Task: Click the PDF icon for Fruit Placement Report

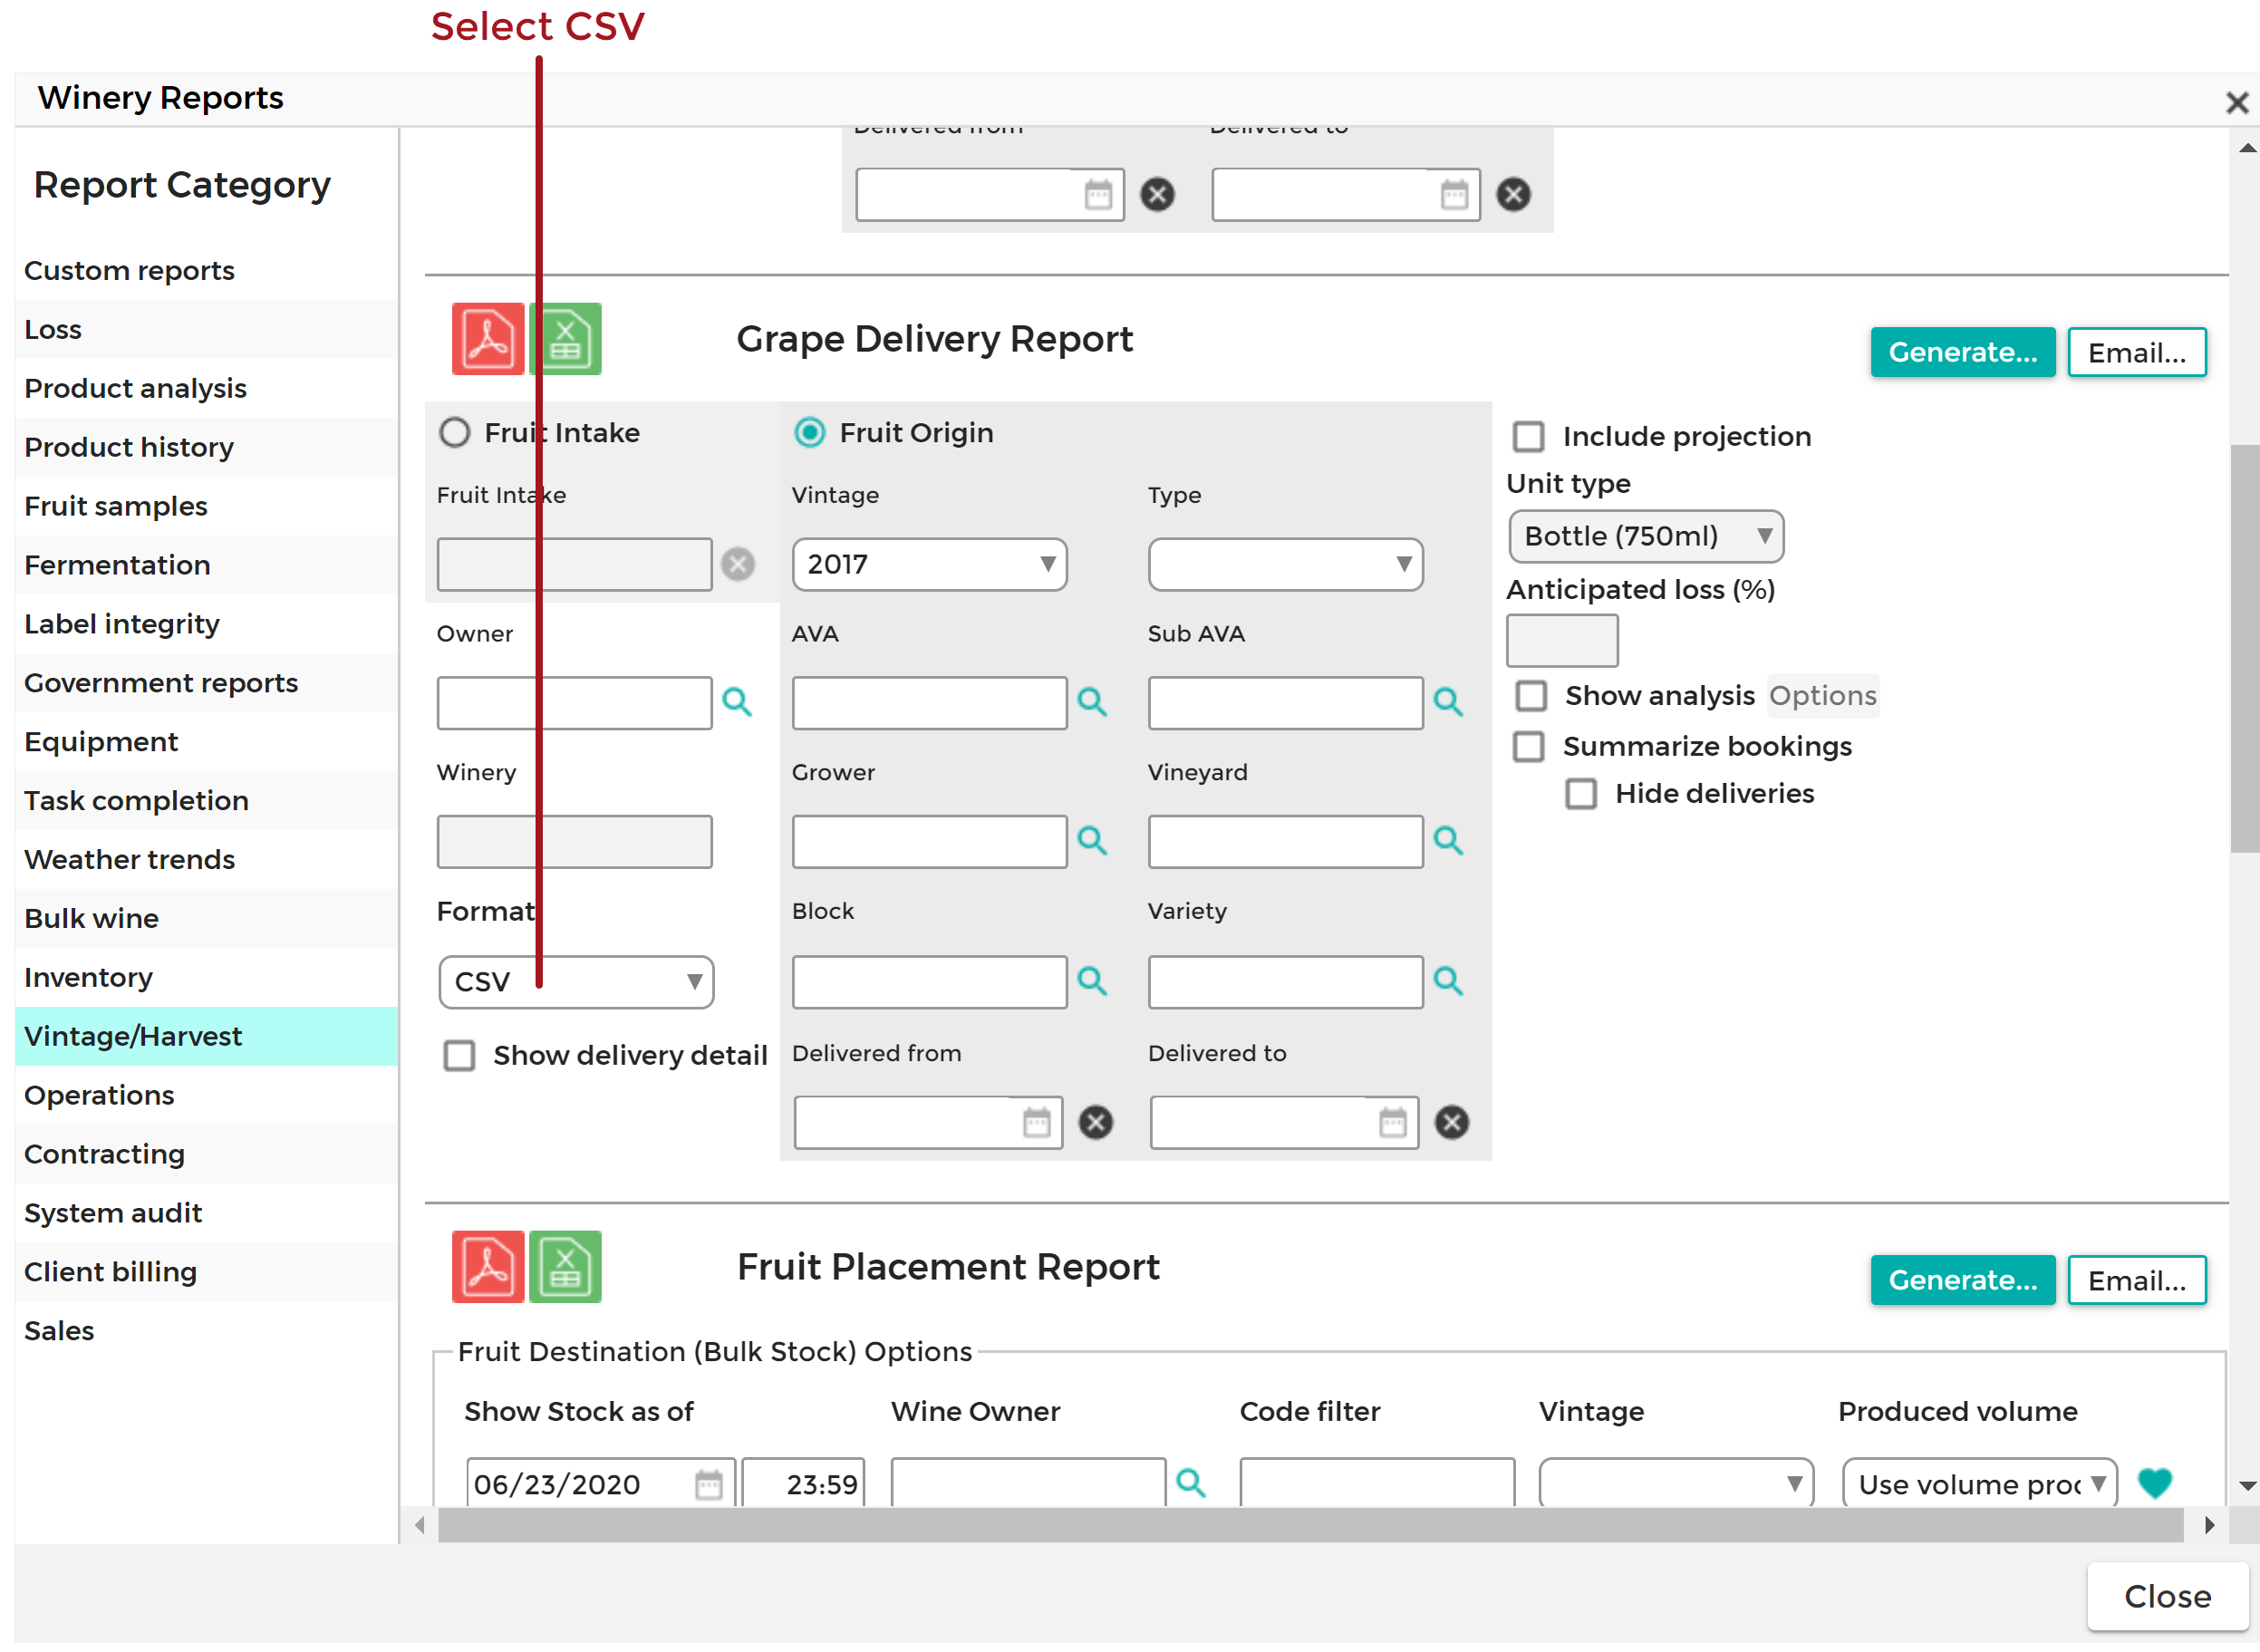Action: [488, 1267]
